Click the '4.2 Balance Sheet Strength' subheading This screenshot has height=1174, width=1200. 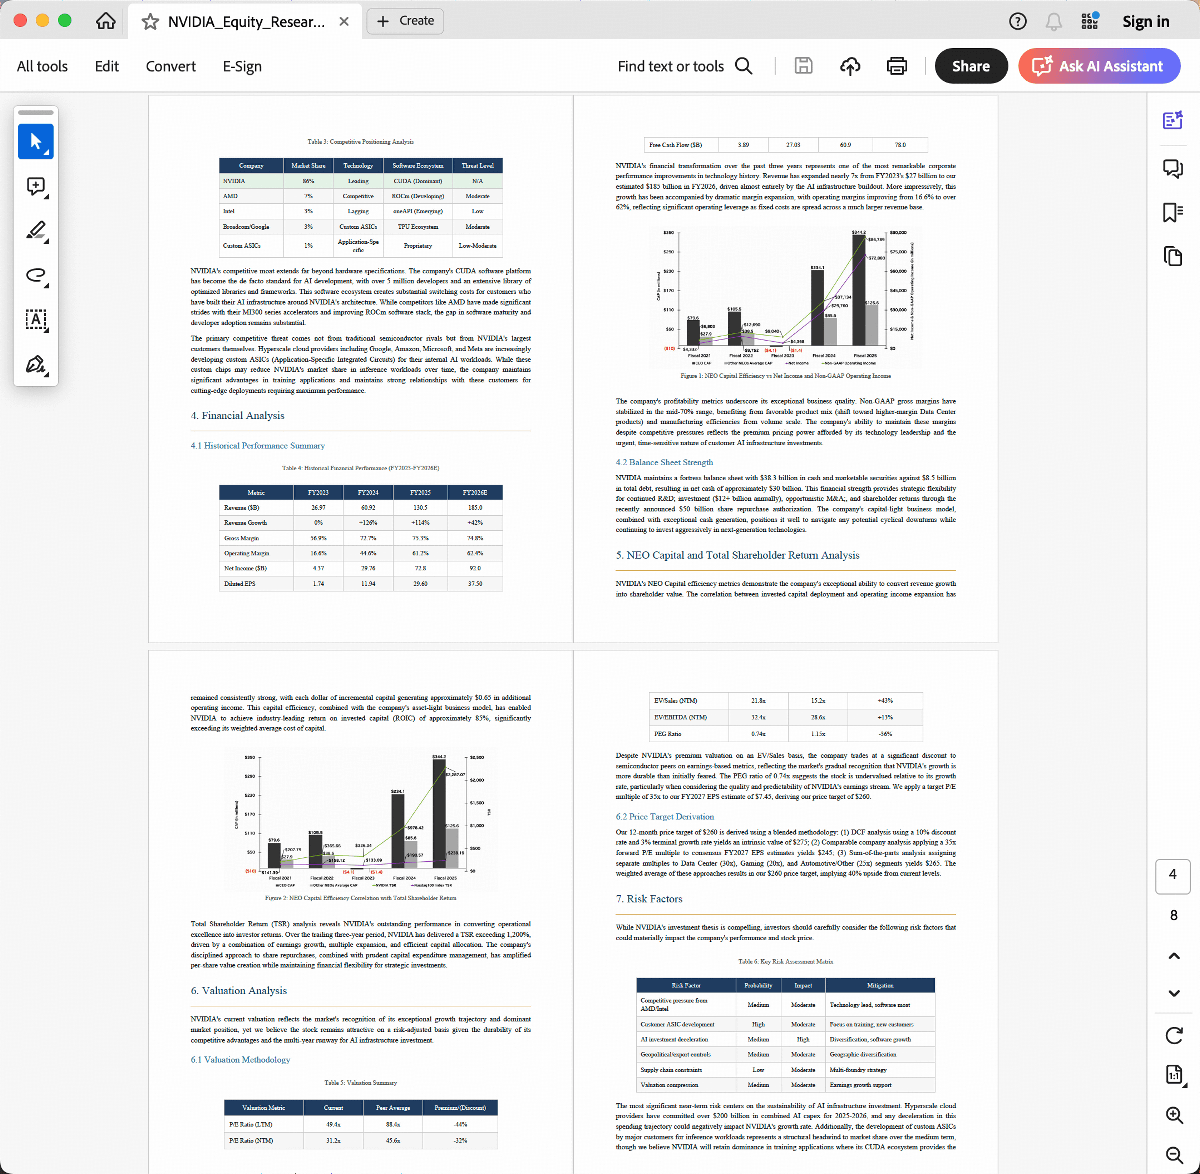(664, 462)
